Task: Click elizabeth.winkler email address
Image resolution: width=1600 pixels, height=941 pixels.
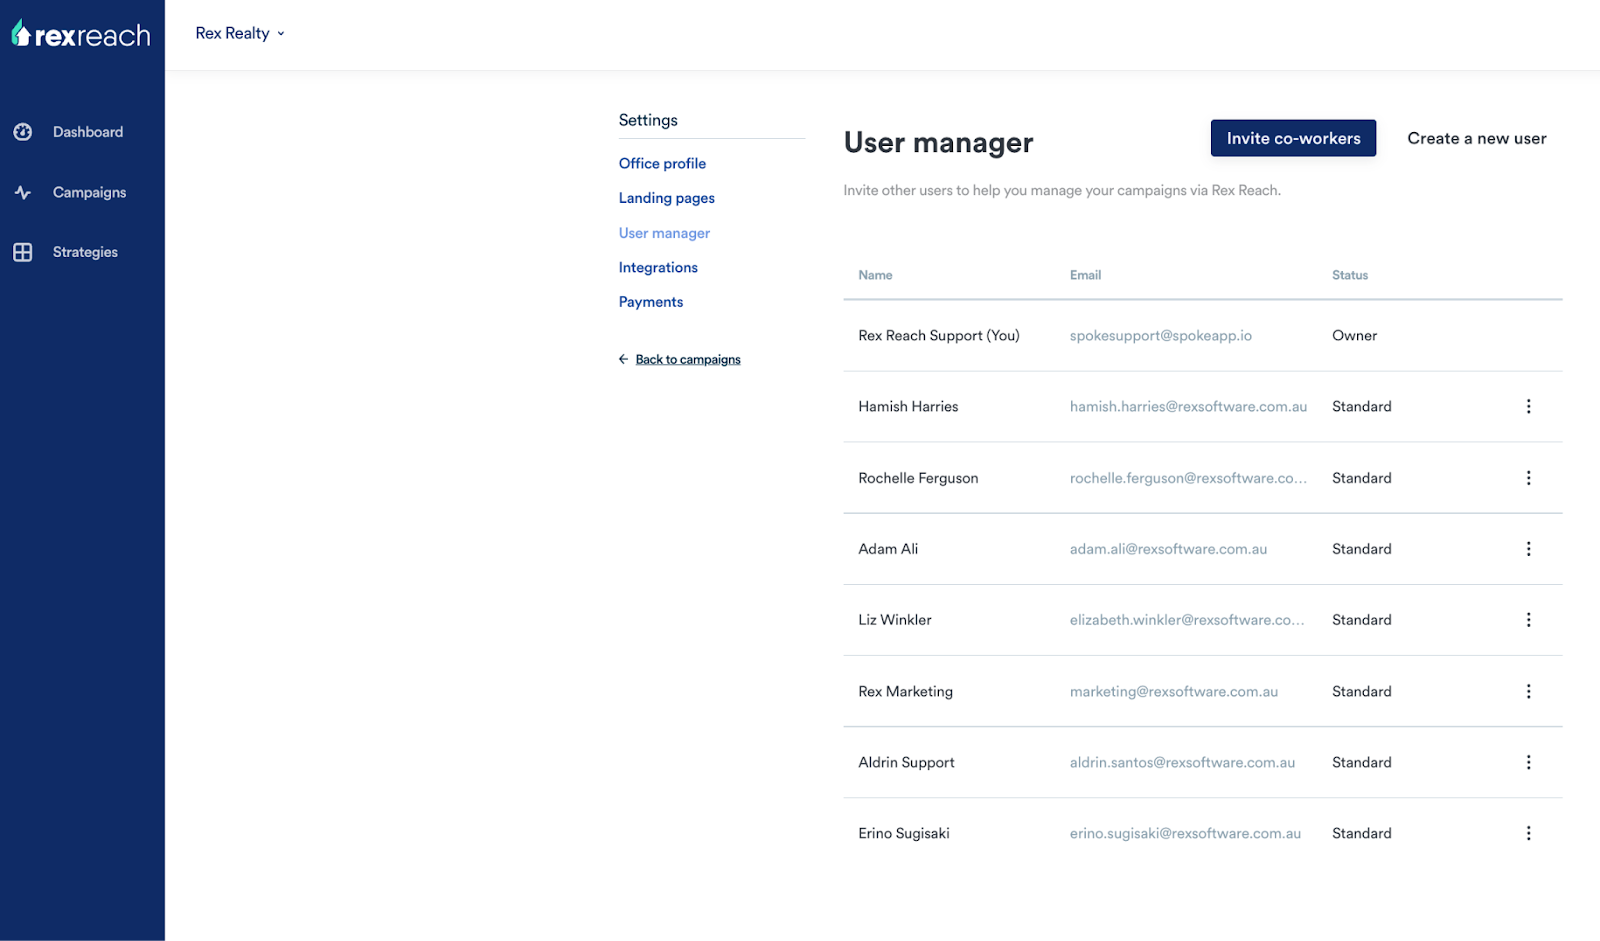Action: tap(1187, 620)
